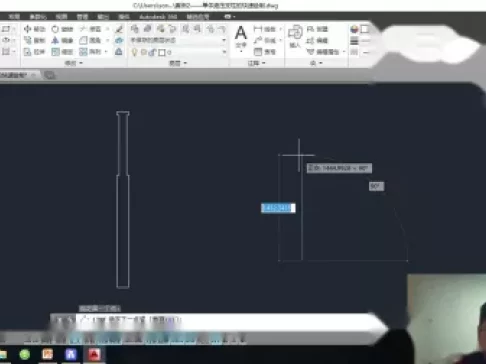486x364 pixels.
Task: Toggle the layer freeze sun icon
Action: tap(144, 52)
